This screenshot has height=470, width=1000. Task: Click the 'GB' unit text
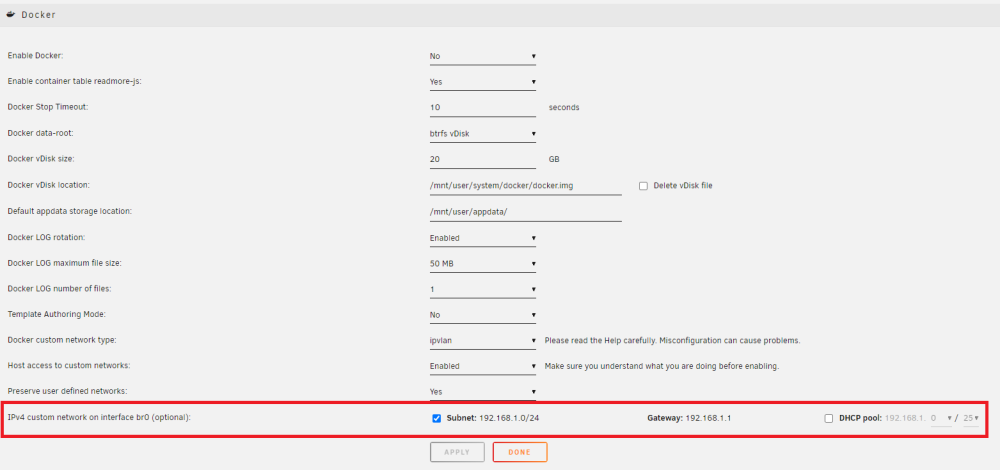[x=554, y=159]
